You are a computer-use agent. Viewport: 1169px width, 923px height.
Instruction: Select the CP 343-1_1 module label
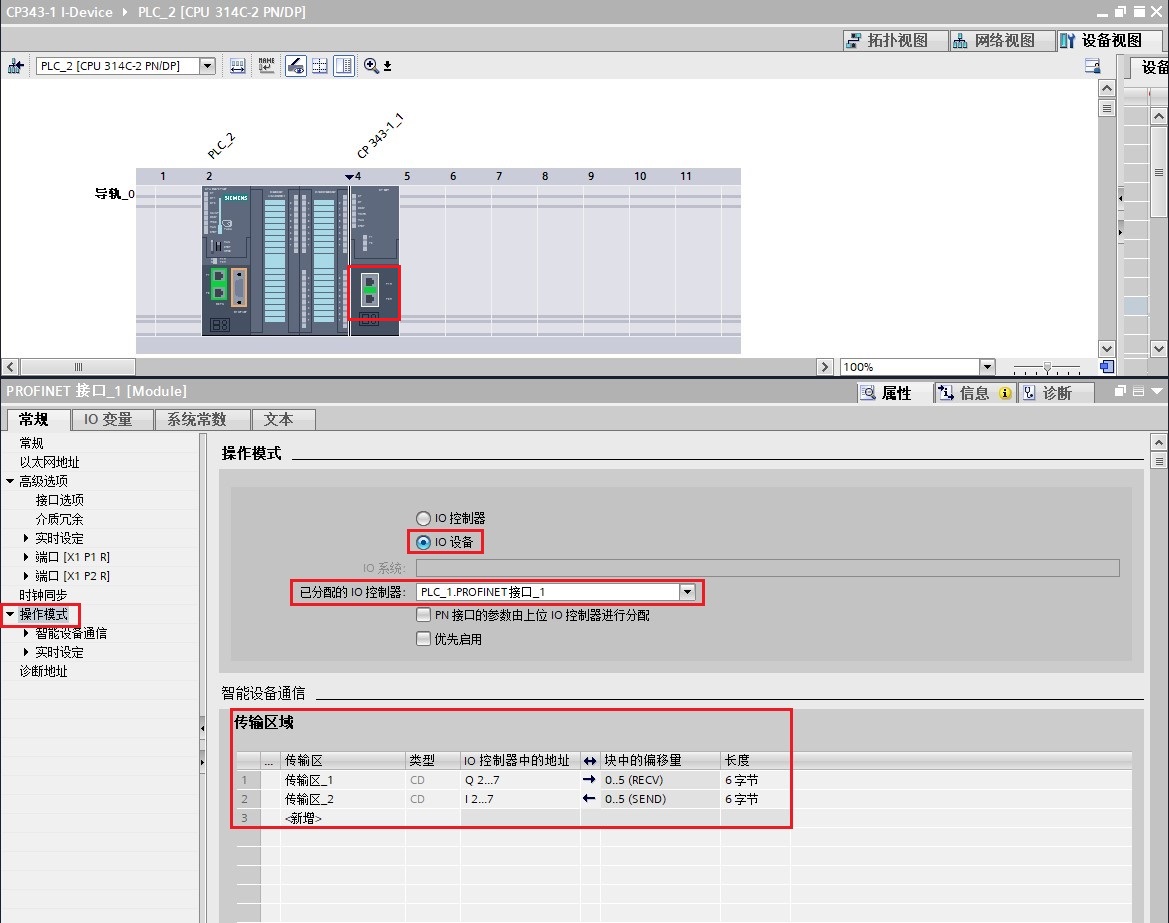pos(380,136)
